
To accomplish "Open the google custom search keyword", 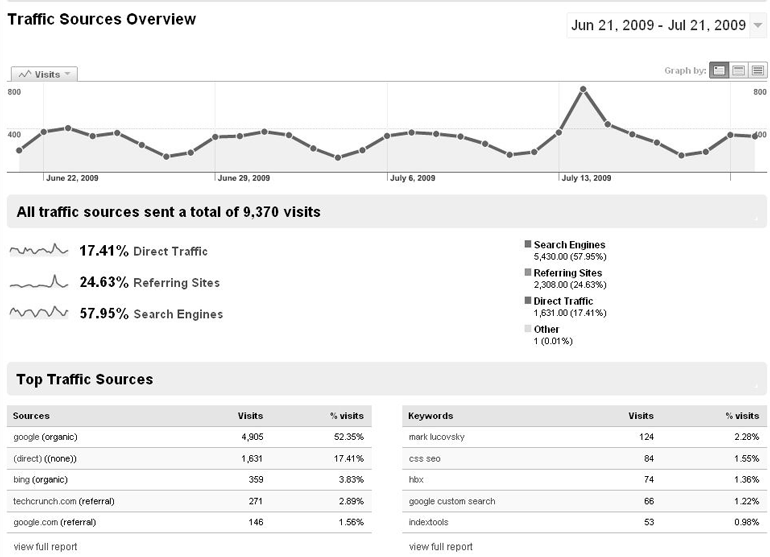I will 452,501.
